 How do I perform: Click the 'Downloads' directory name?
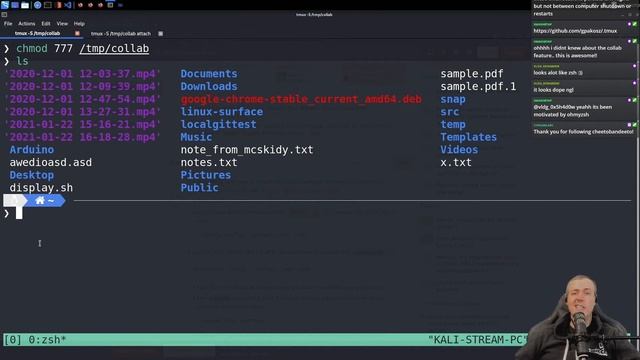click(x=209, y=87)
